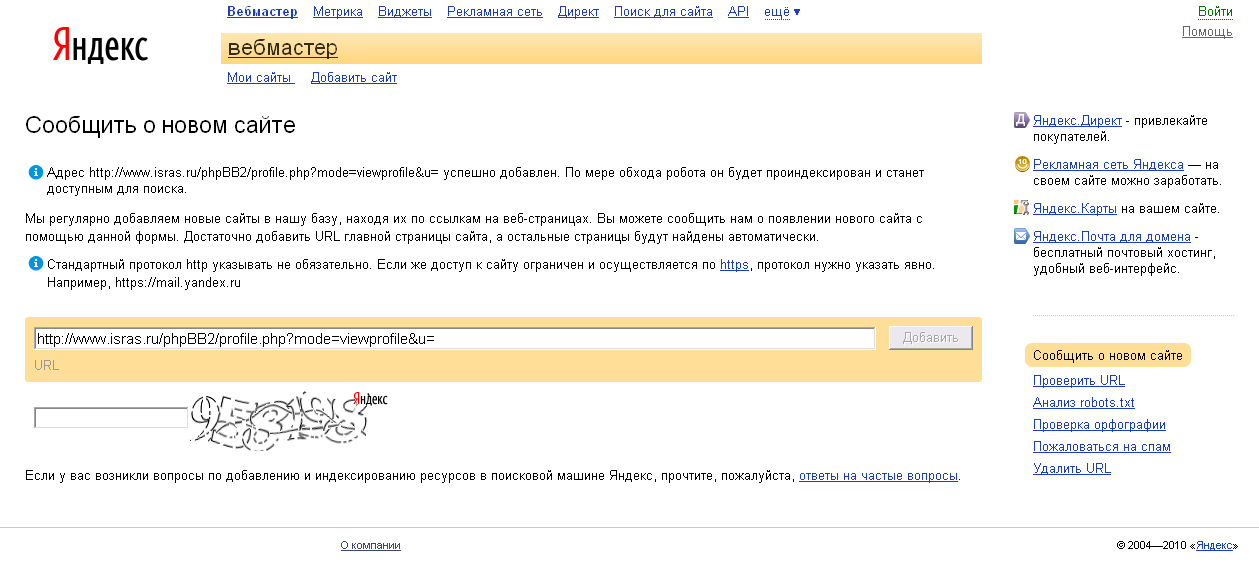This screenshot has height=583, width=1259.
Task: Click the вебмастер header title link
Action: coord(283,48)
